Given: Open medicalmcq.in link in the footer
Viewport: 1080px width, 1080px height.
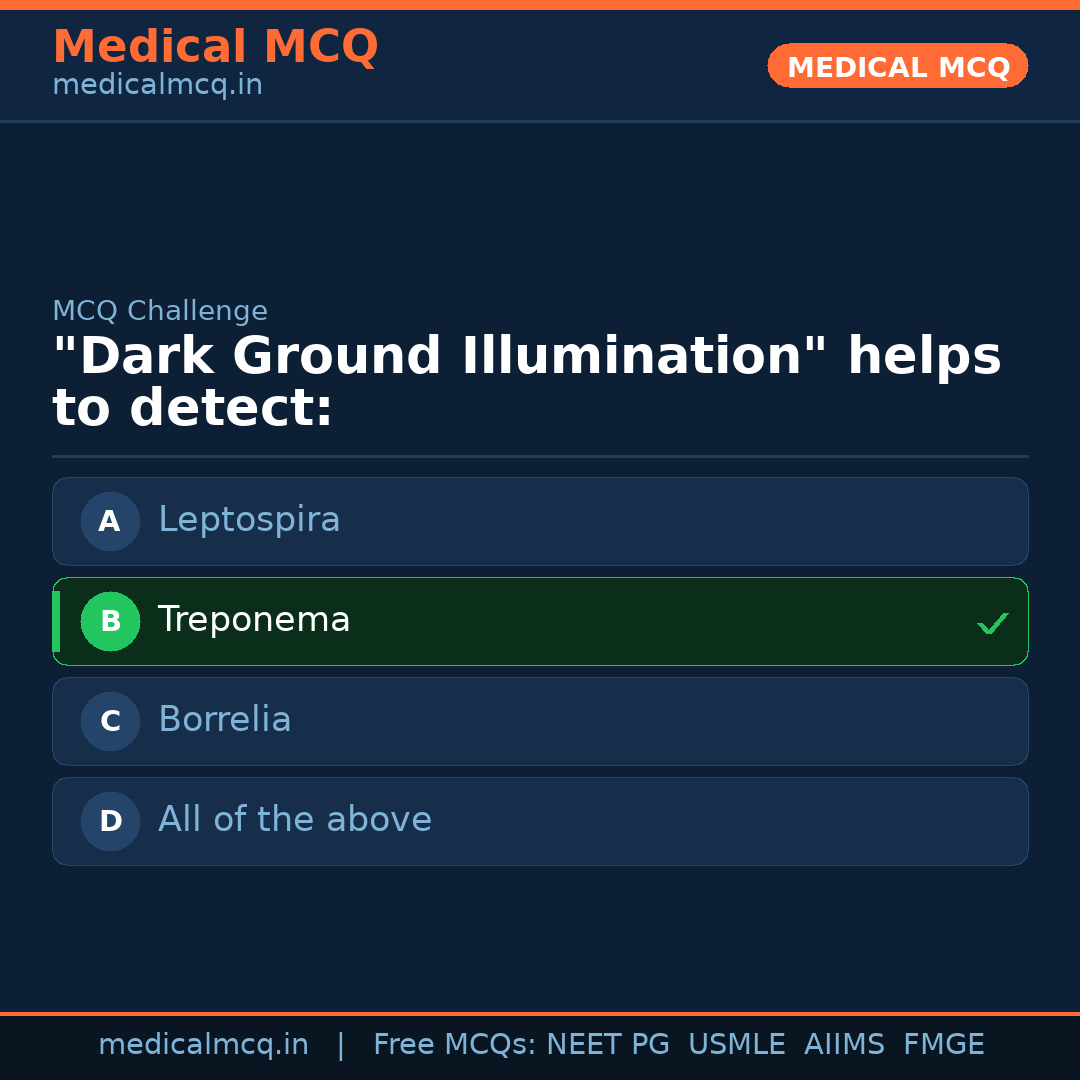Looking at the screenshot, I should pyautogui.click(x=203, y=1045).
